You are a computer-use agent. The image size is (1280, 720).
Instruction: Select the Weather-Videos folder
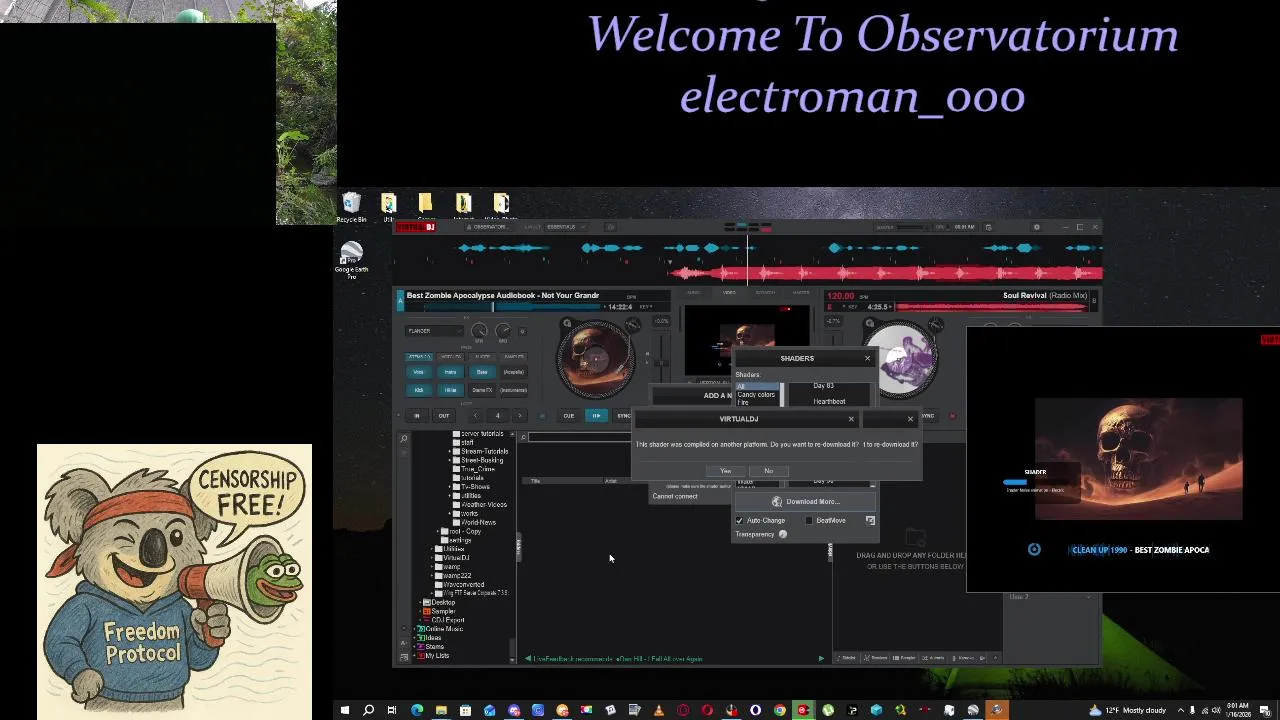coord(483,504)
